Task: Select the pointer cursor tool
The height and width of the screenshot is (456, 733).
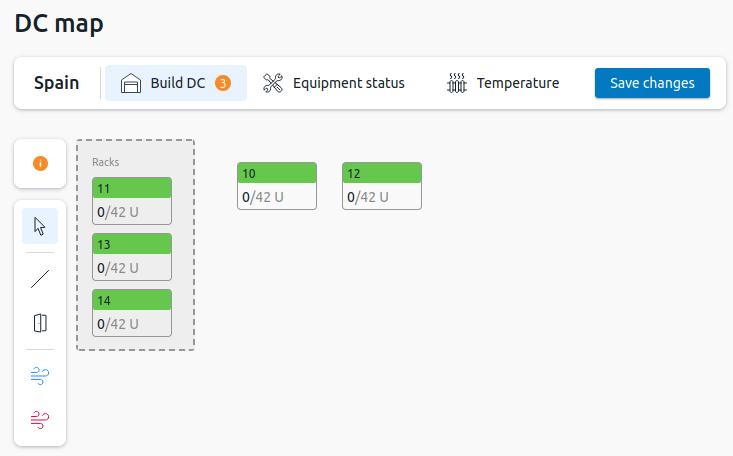Action: [40, 226]
